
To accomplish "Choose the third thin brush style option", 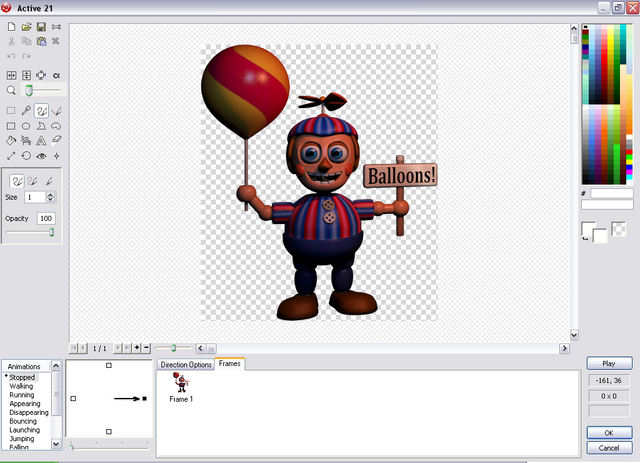I will point(49,181).
